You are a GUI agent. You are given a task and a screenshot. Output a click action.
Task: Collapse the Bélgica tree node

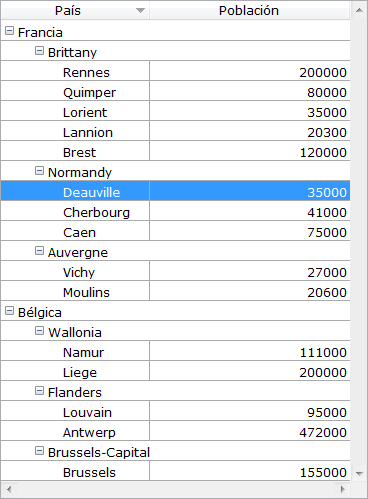9,311
